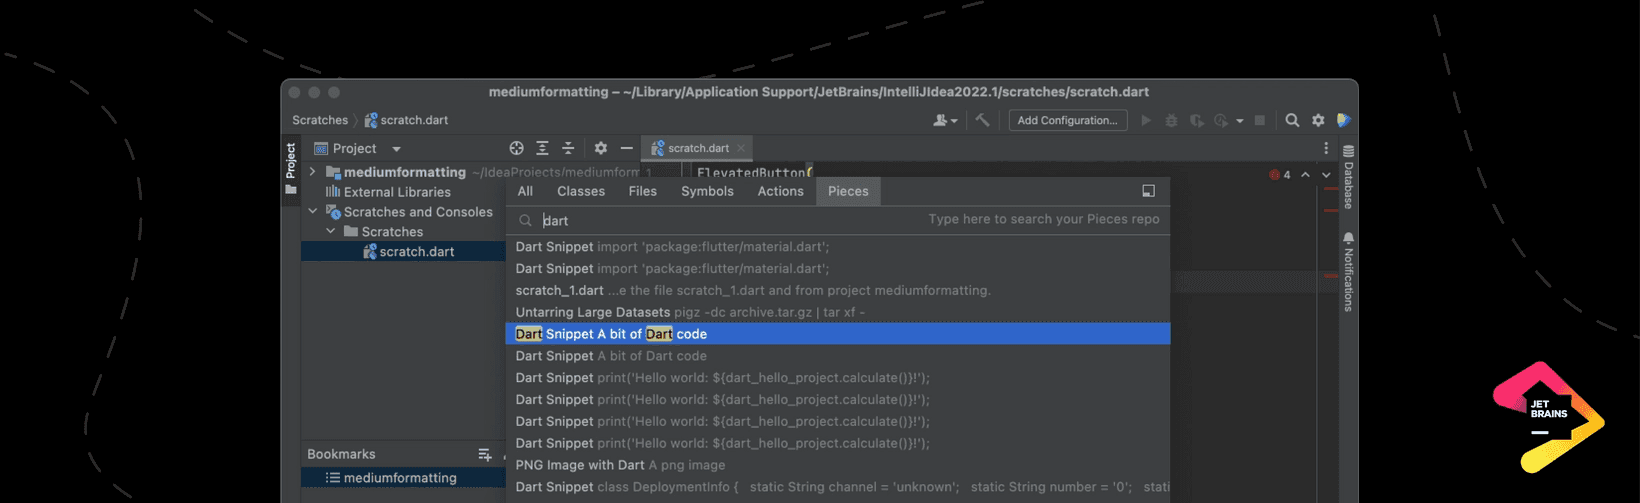Image resolution: width=1640 pixels, height=503 pixels.
Task: Open IDE settings gear in top toolbar
Action: pyautogui.click(x=1318, y=120)
